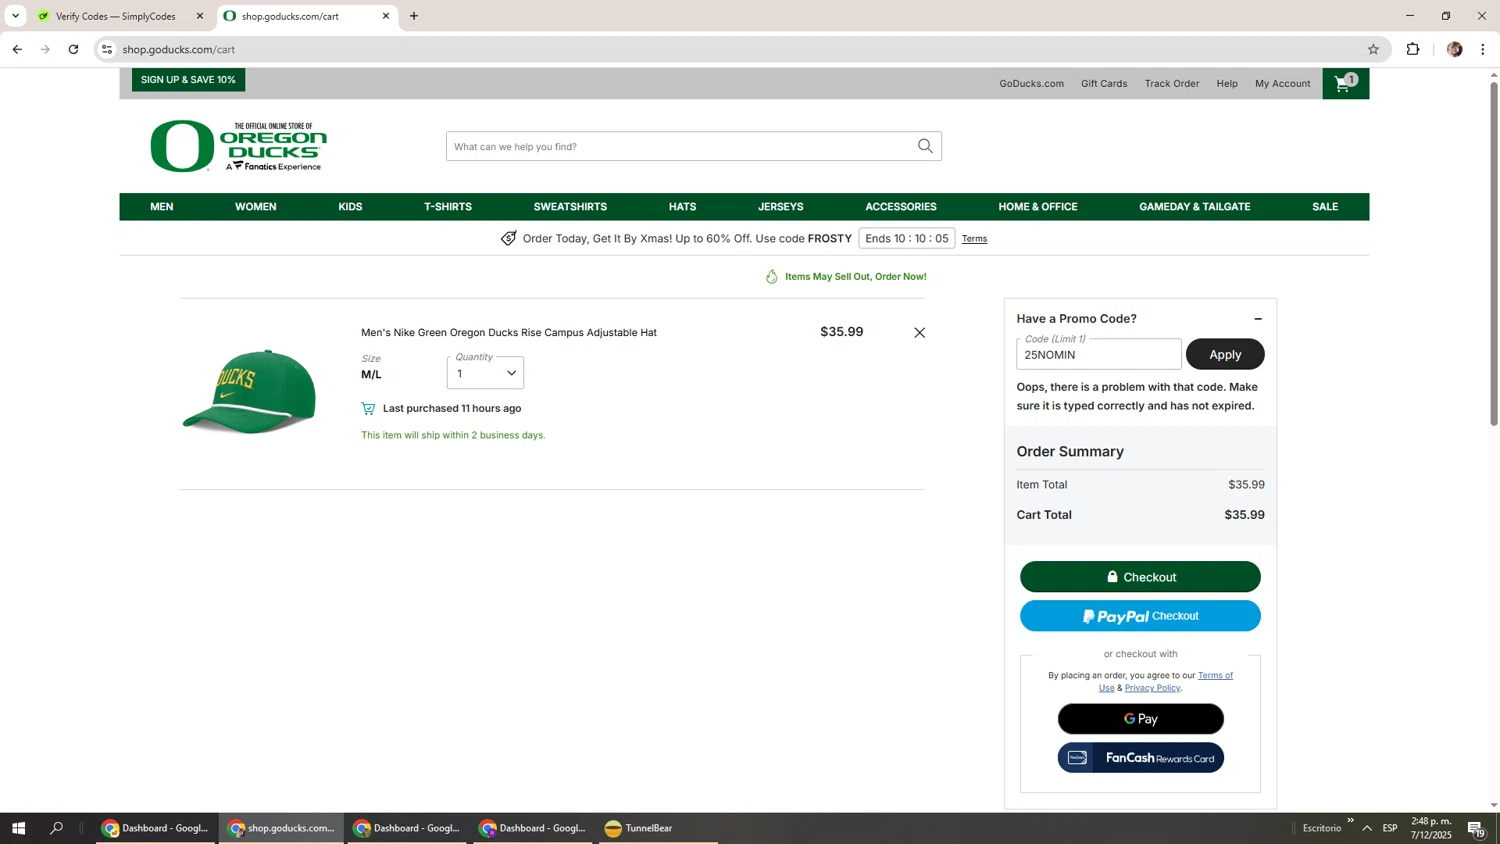The image size is (1500, 844).
Task: Reload the page
Action: pos(73,49)
